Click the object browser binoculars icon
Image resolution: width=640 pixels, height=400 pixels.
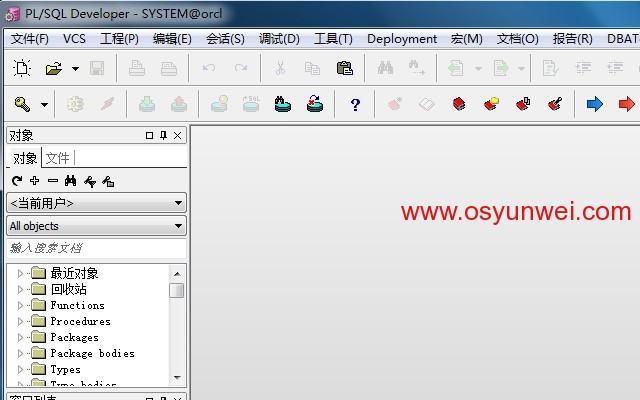point(71,181)
